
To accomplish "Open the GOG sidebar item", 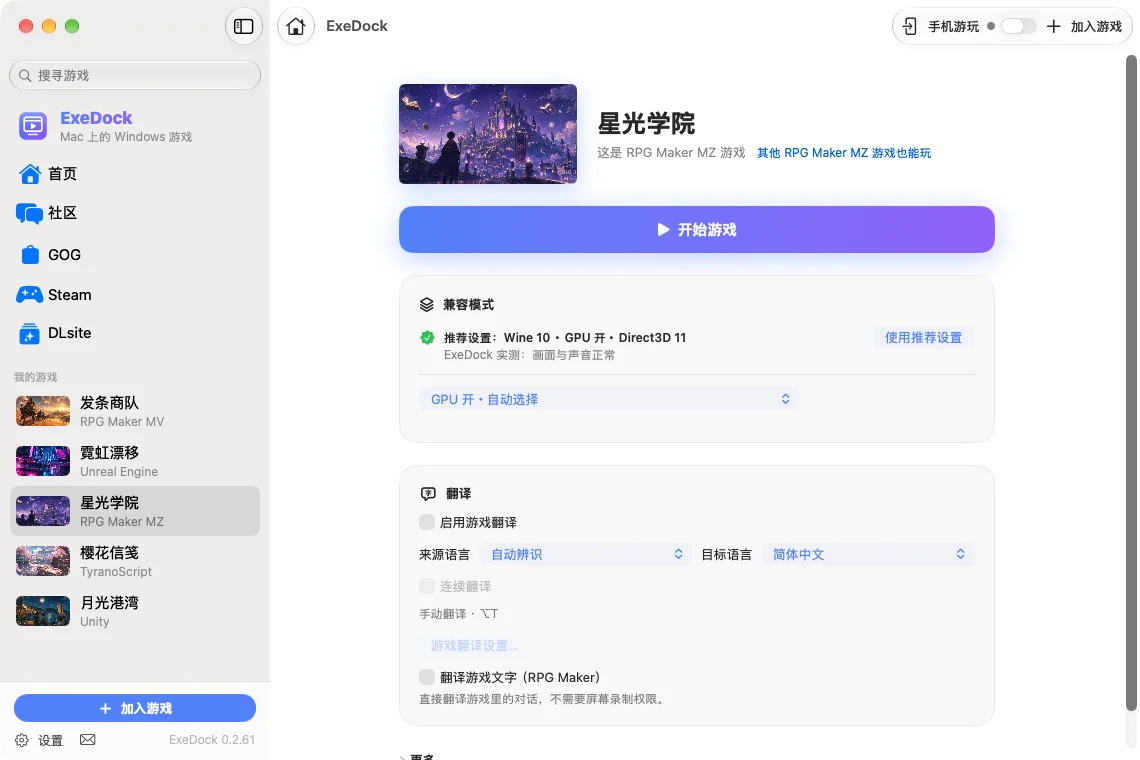I will click(135, 255).
